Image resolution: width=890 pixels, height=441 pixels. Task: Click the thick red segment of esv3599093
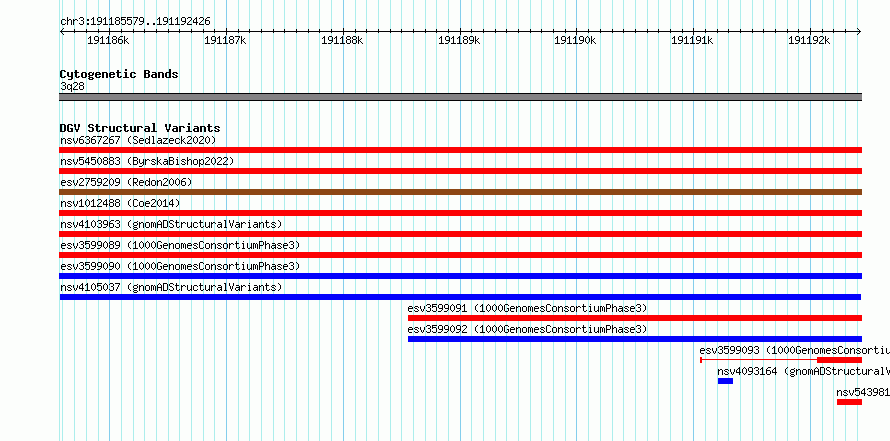[x=839, y=360]
